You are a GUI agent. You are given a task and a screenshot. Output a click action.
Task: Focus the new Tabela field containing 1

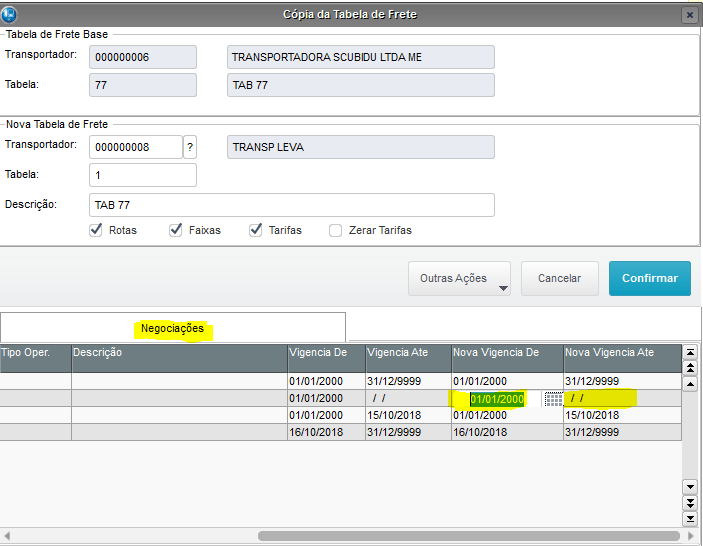coord(143,175)
